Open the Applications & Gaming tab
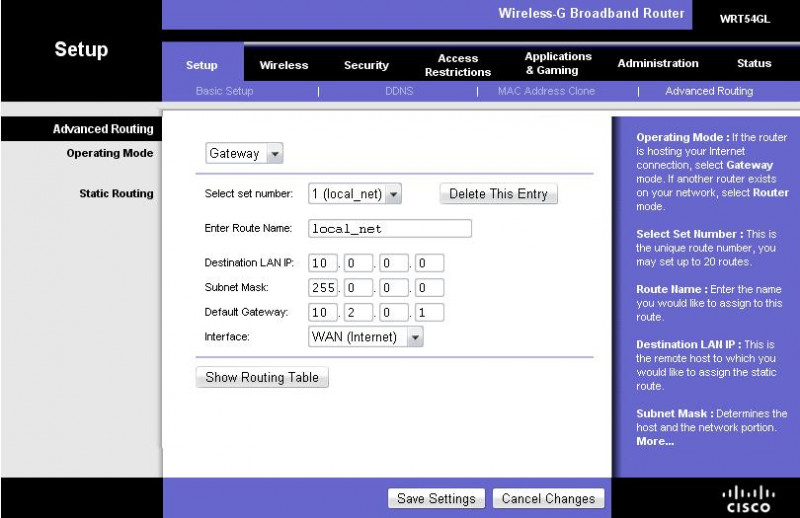Viewport: 800px width, 518px height. click(x=558, y=63)
